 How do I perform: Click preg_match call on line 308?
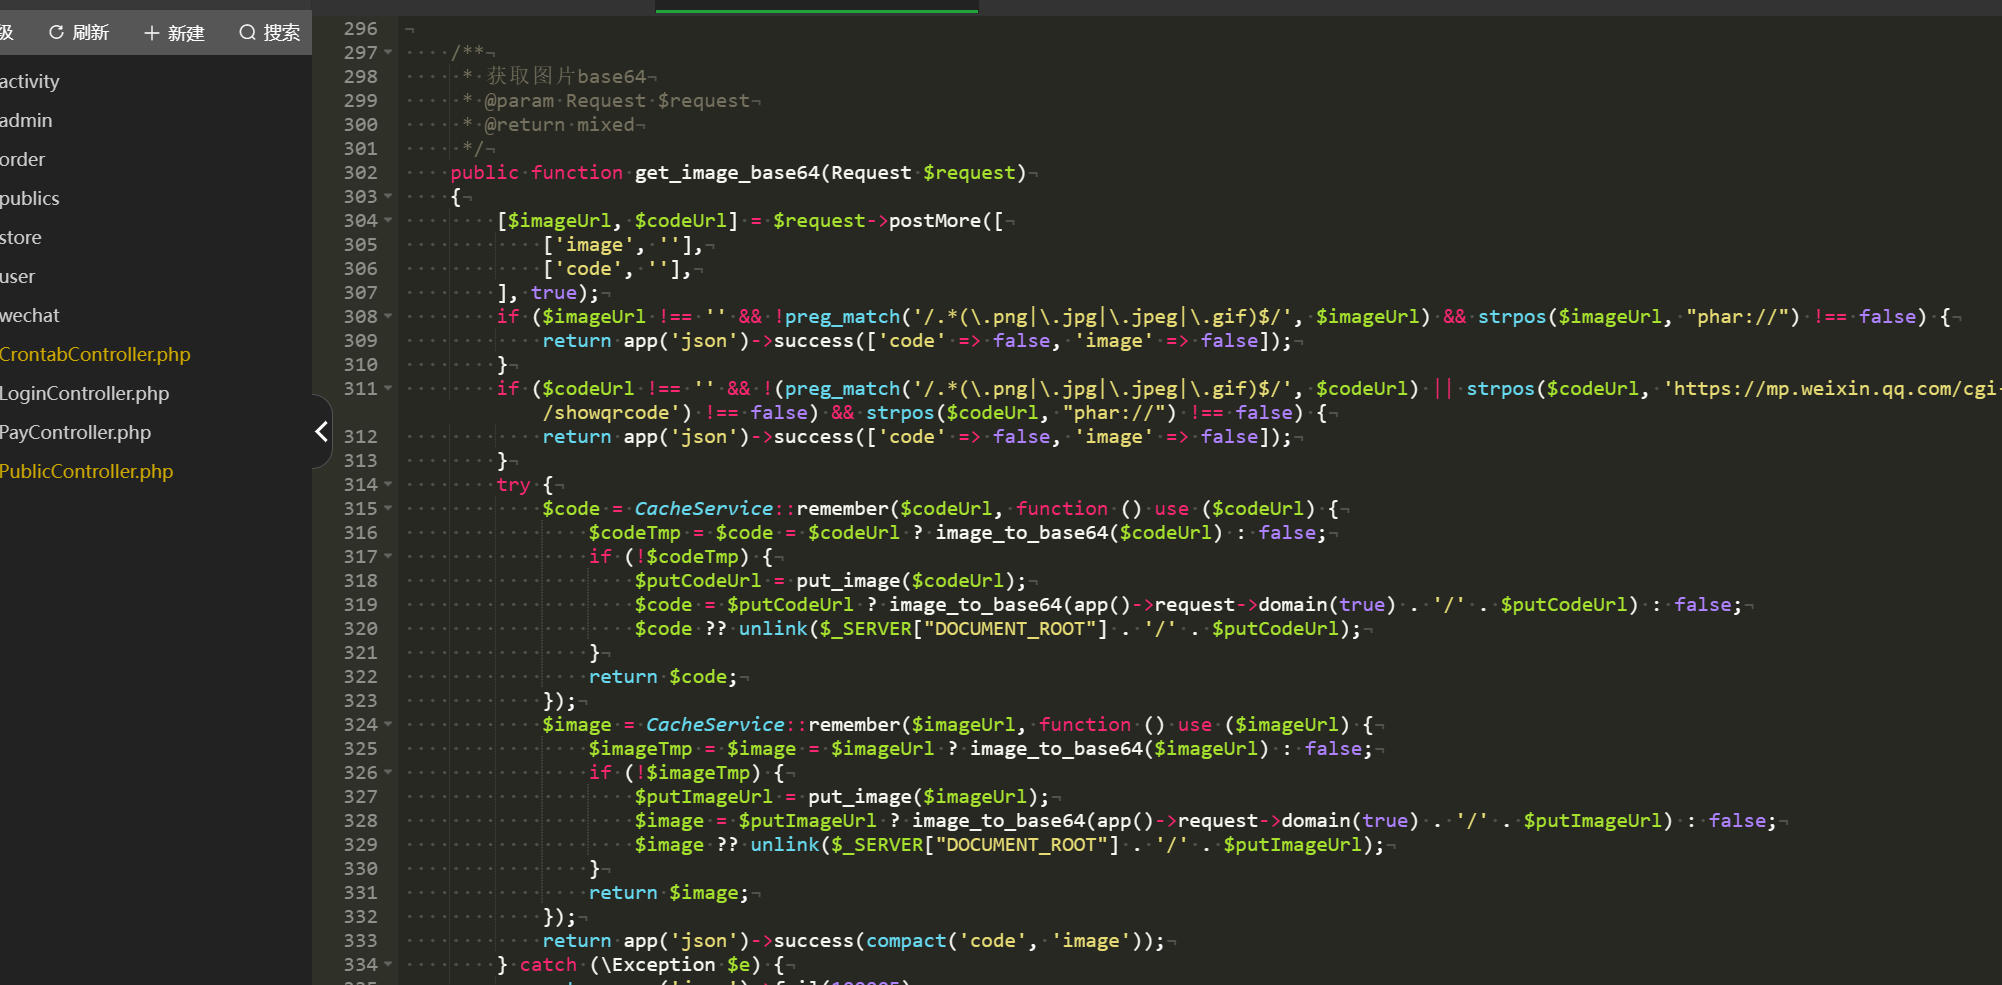click(x=843, y=316)
